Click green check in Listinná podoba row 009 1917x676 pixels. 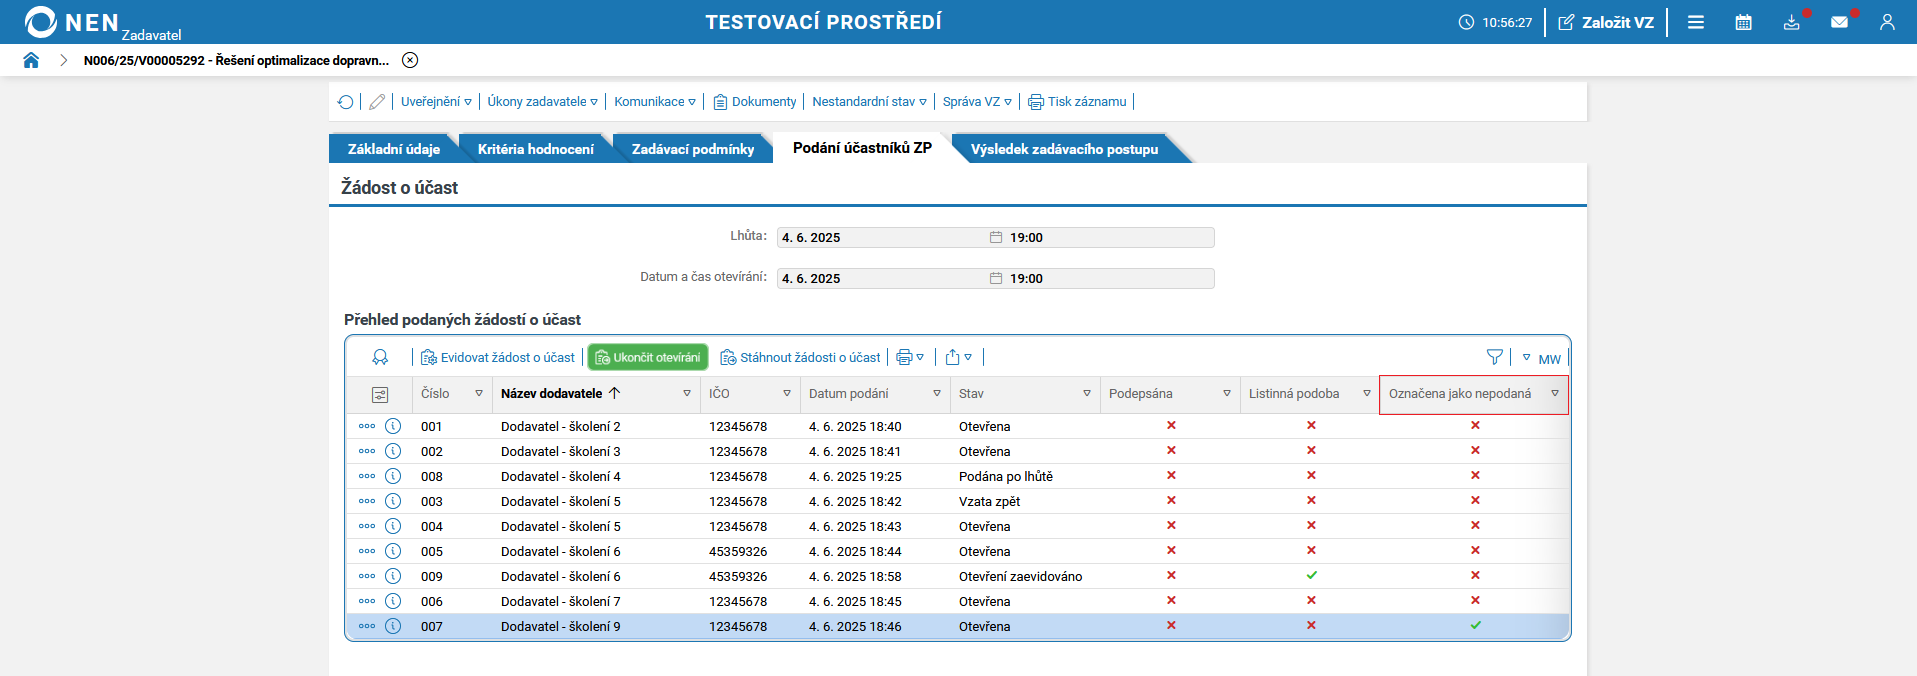pyautogui.click(x=1311, y=575)
